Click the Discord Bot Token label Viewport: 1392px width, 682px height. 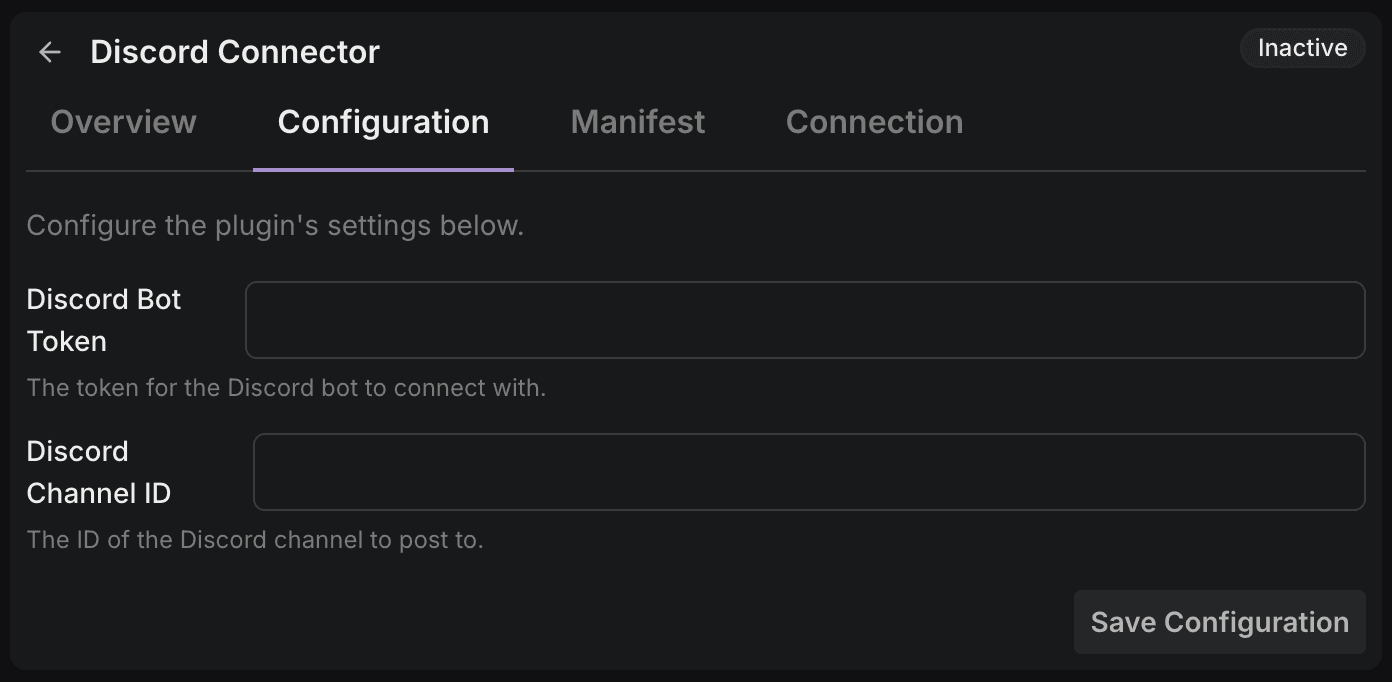(103, 319)
